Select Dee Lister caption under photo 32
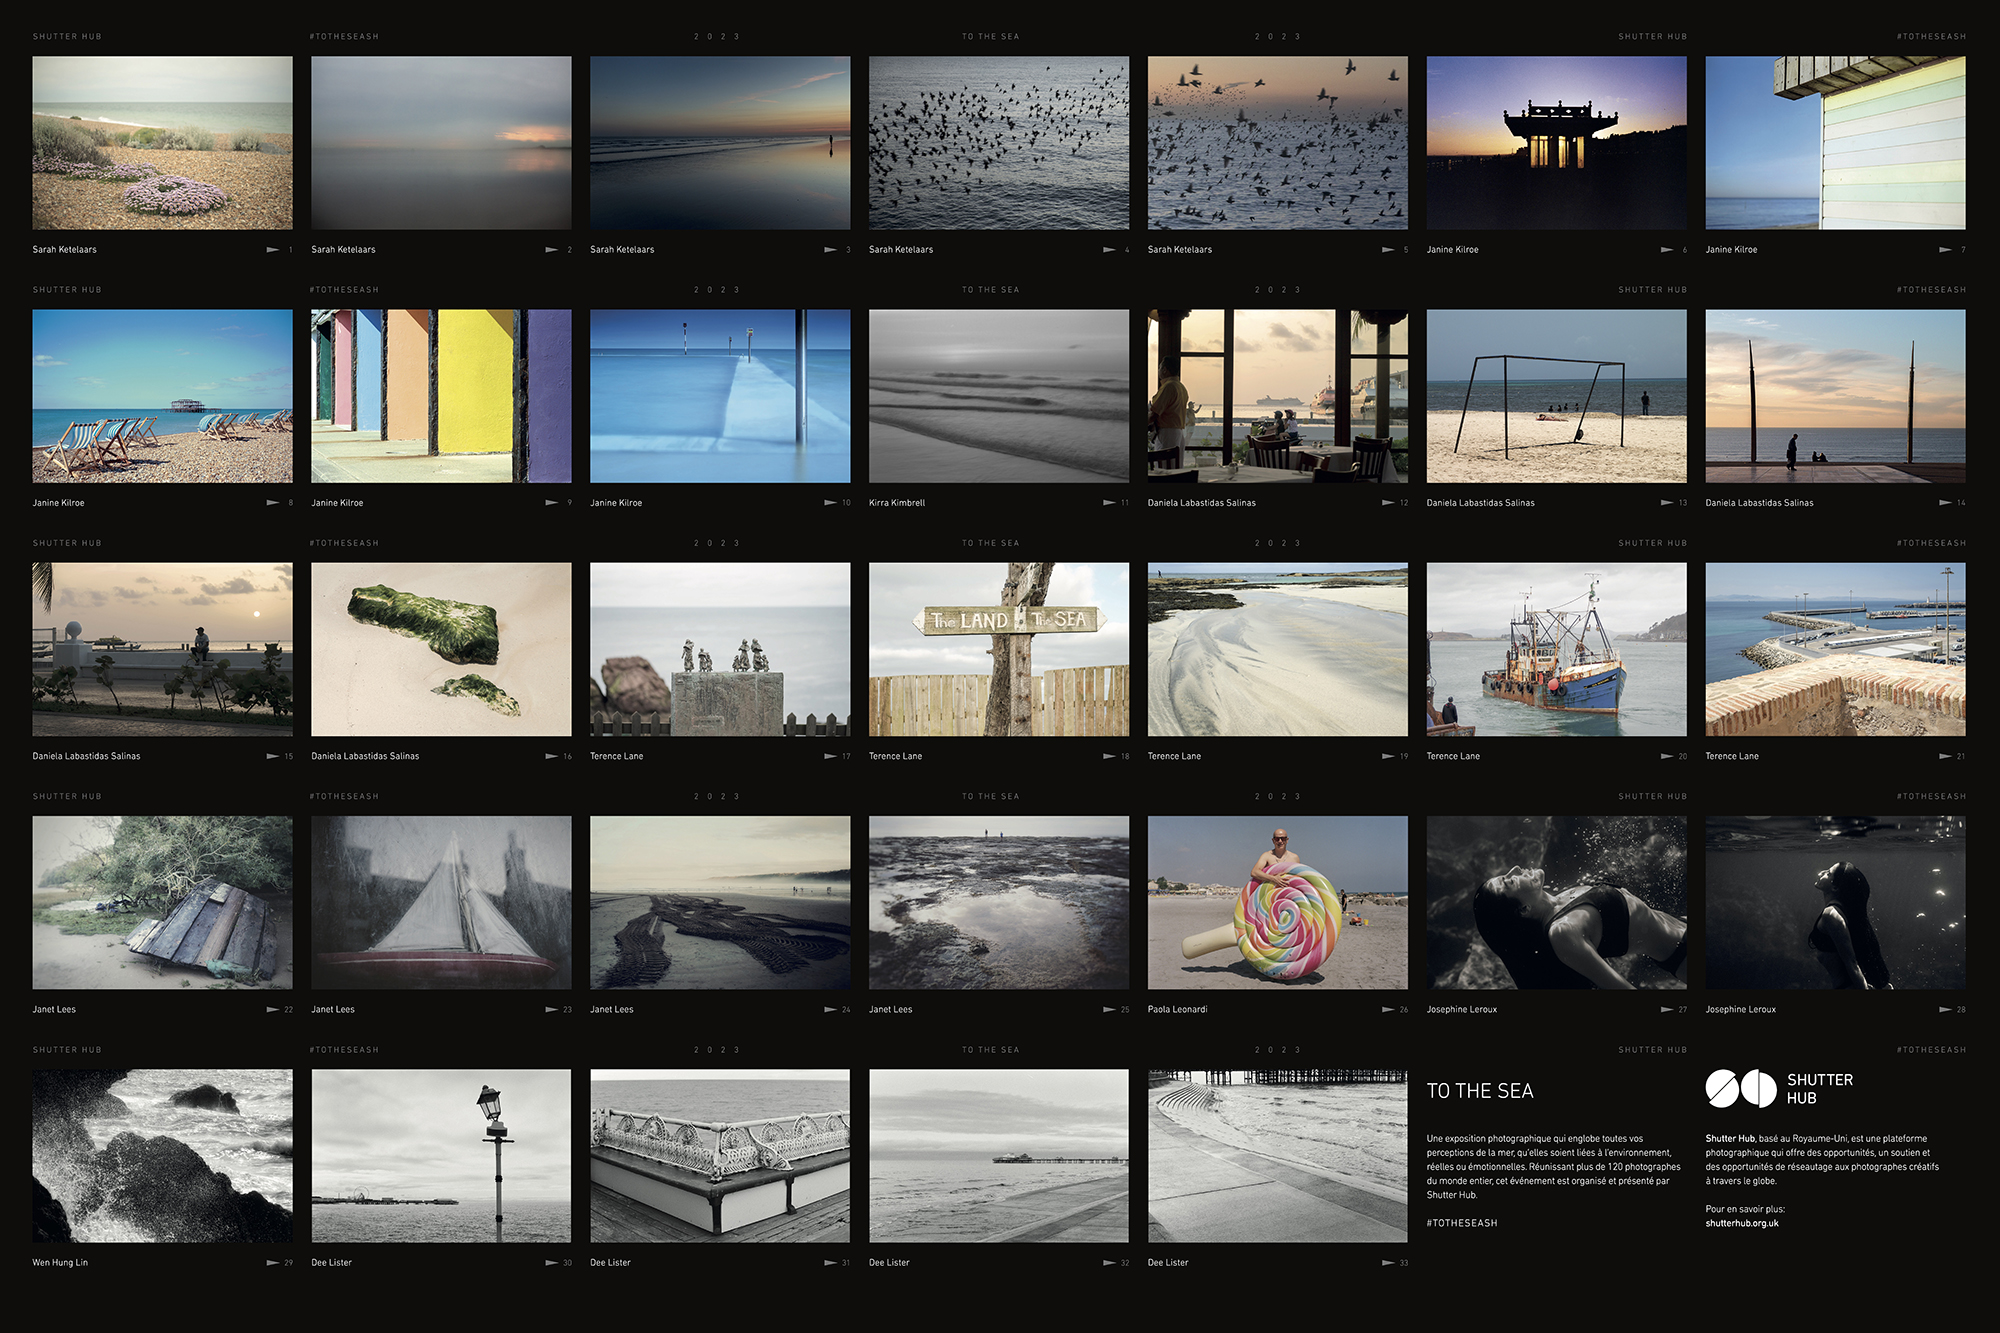2000x1333 pixels. pos(889,1263)
